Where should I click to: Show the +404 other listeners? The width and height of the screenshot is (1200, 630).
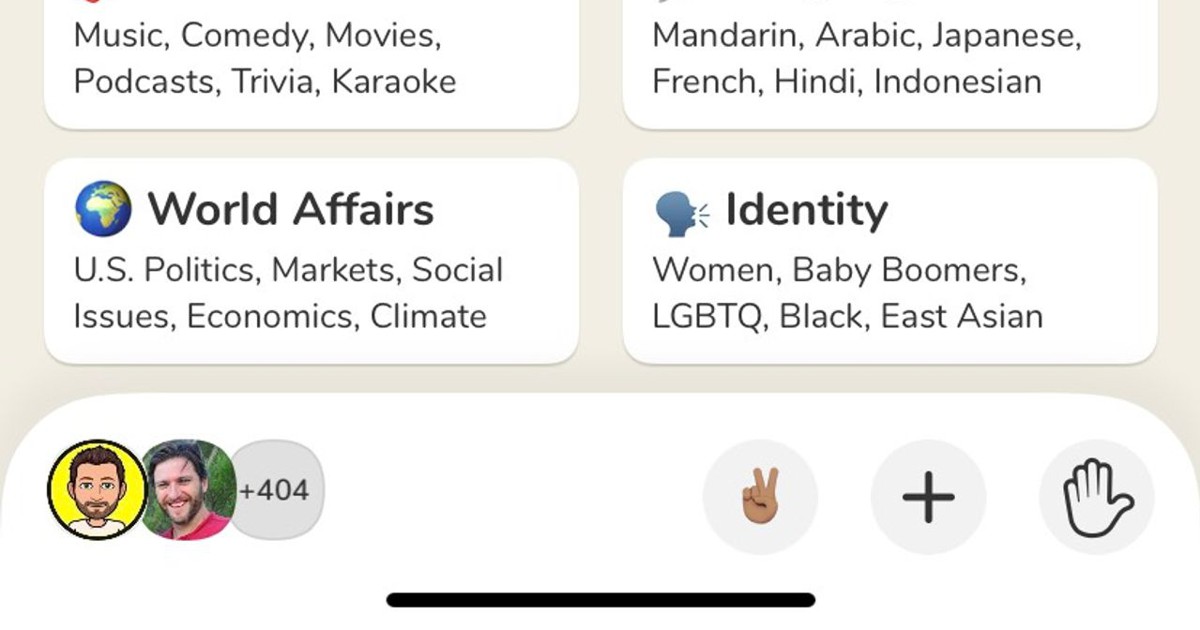[x=276, y=491]
